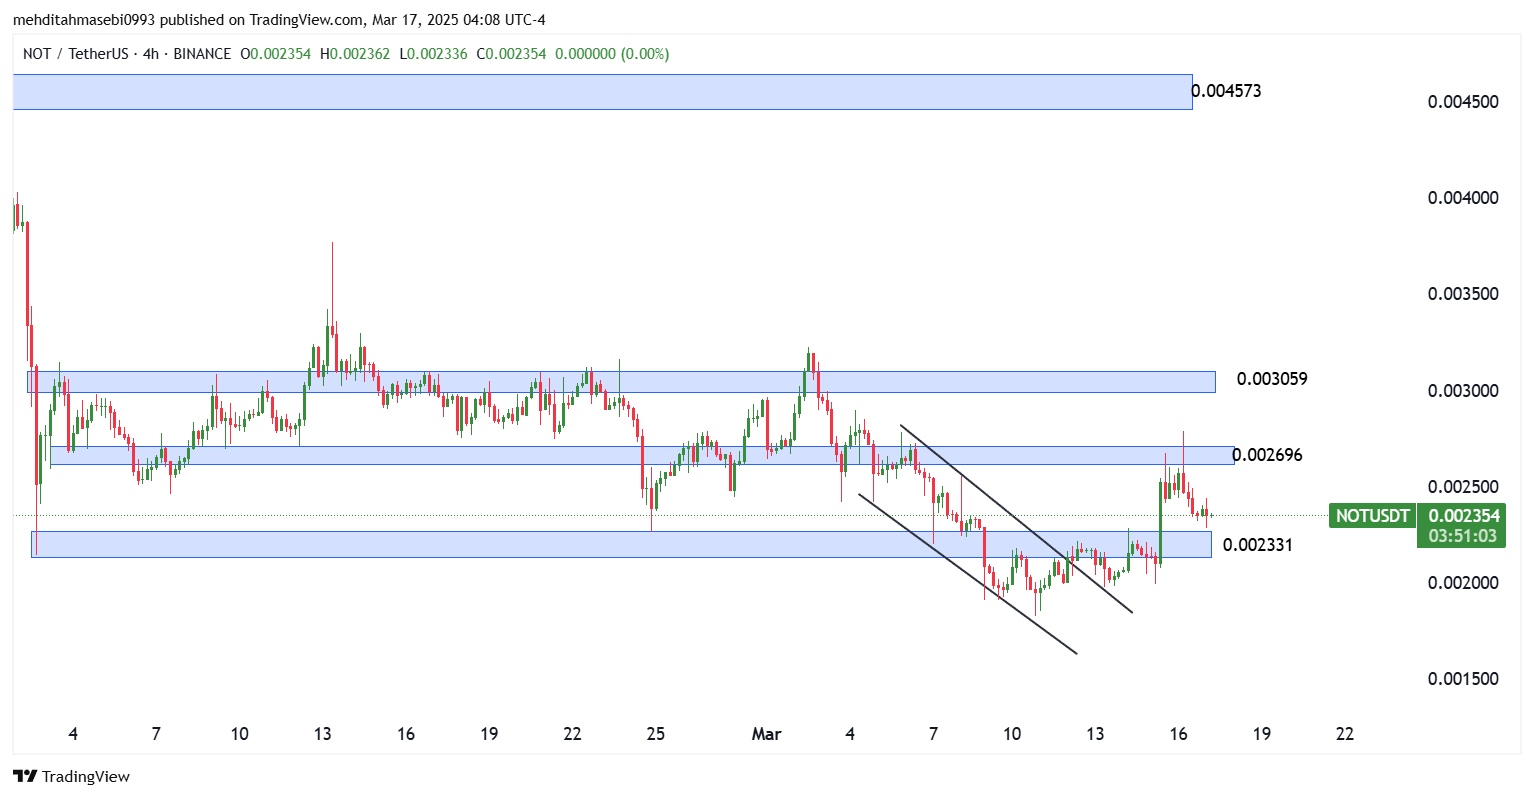Click the 0.004573 zone label
The image size is (1534, 798).
pos(1227,91)
